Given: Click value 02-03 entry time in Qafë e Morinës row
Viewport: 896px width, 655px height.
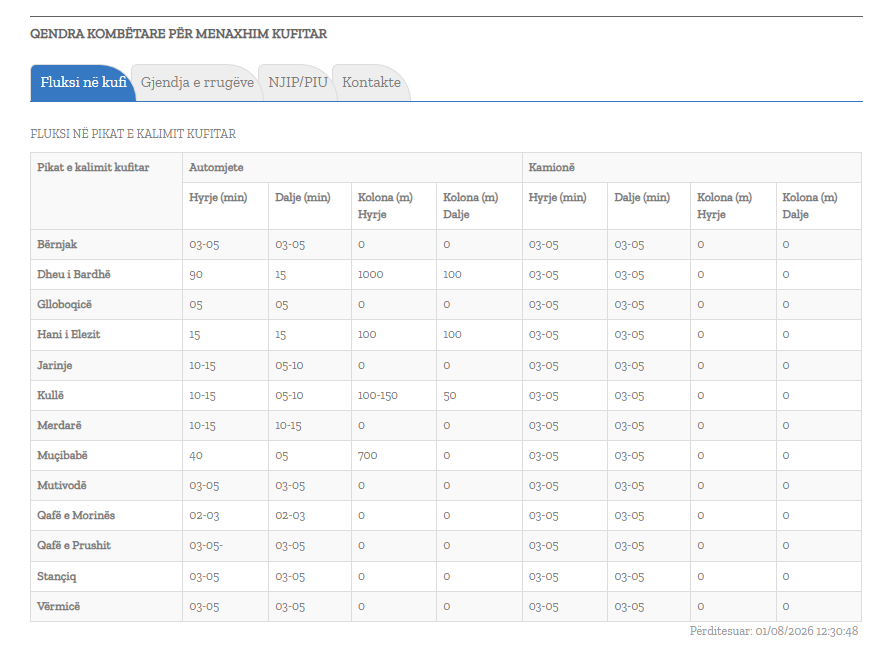Looking at the screenshot, I should (204, 516).
